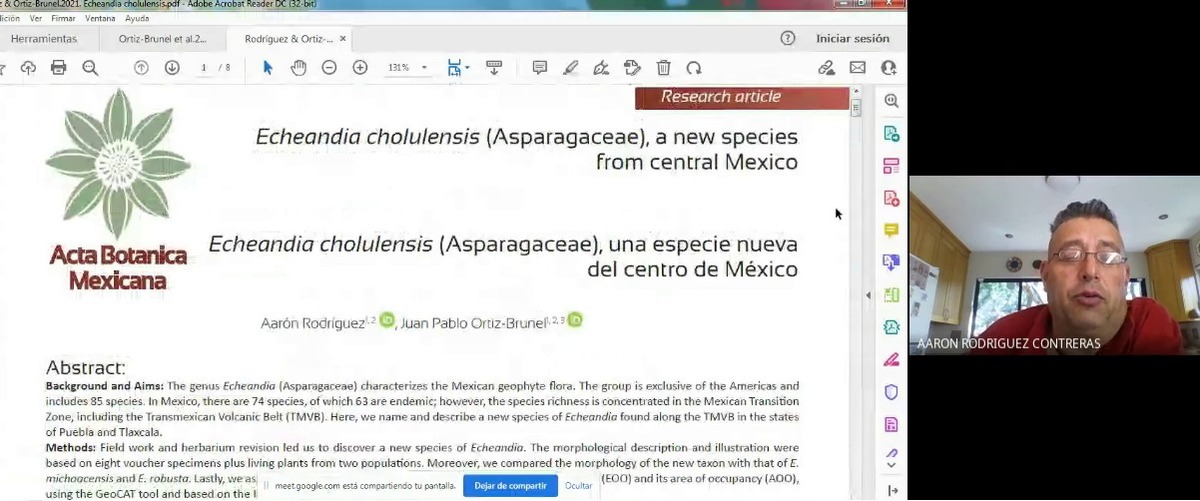The height and width of the screenshot is (501, 1200).
Task: Collapse the right tools pane arrow
Action: (x=868, y=295)
